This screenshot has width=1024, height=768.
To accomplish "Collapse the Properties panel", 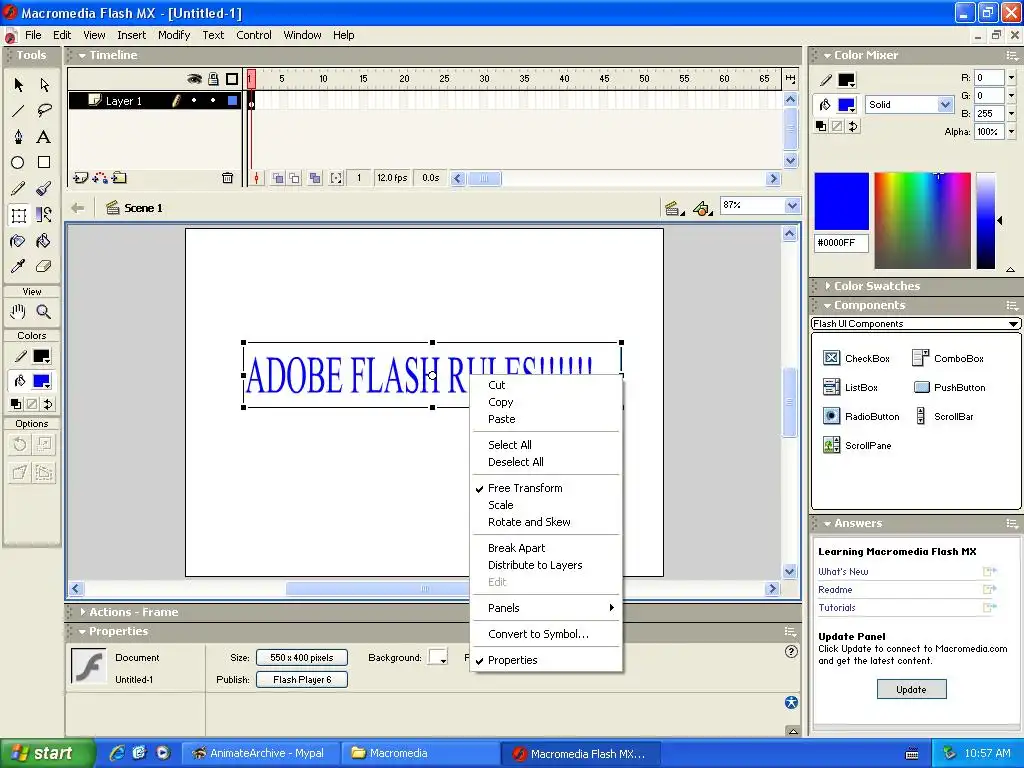I will click(x=82, y=632).
